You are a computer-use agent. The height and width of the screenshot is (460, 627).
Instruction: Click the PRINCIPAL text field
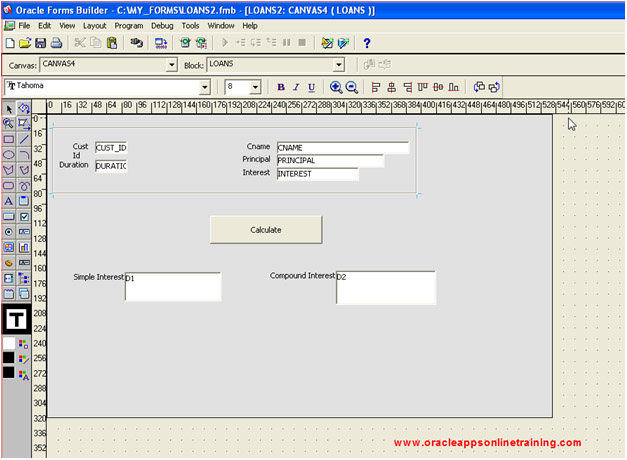(x=329, y=160)
